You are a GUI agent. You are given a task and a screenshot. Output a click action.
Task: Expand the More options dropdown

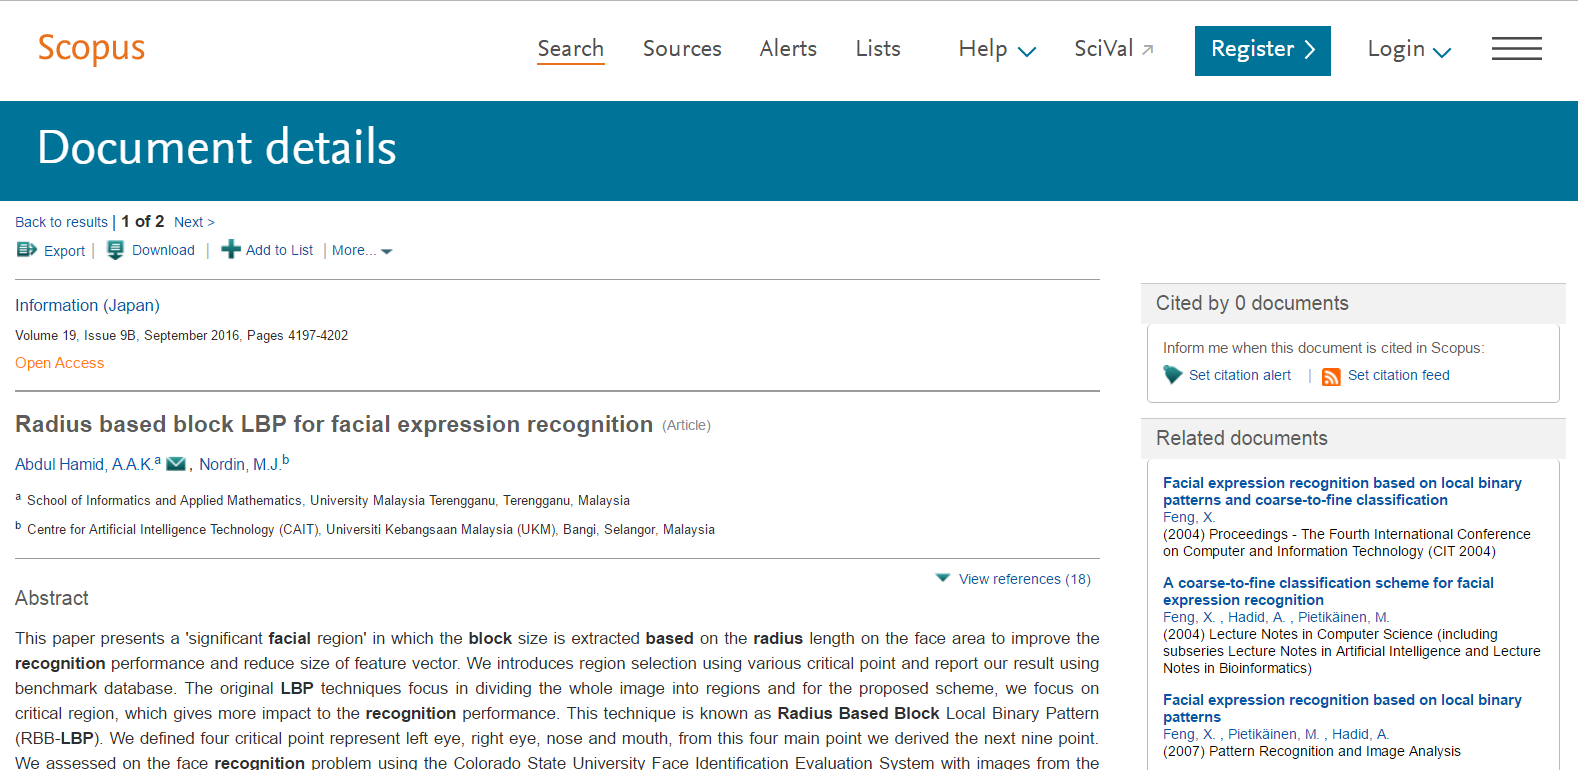361,251
